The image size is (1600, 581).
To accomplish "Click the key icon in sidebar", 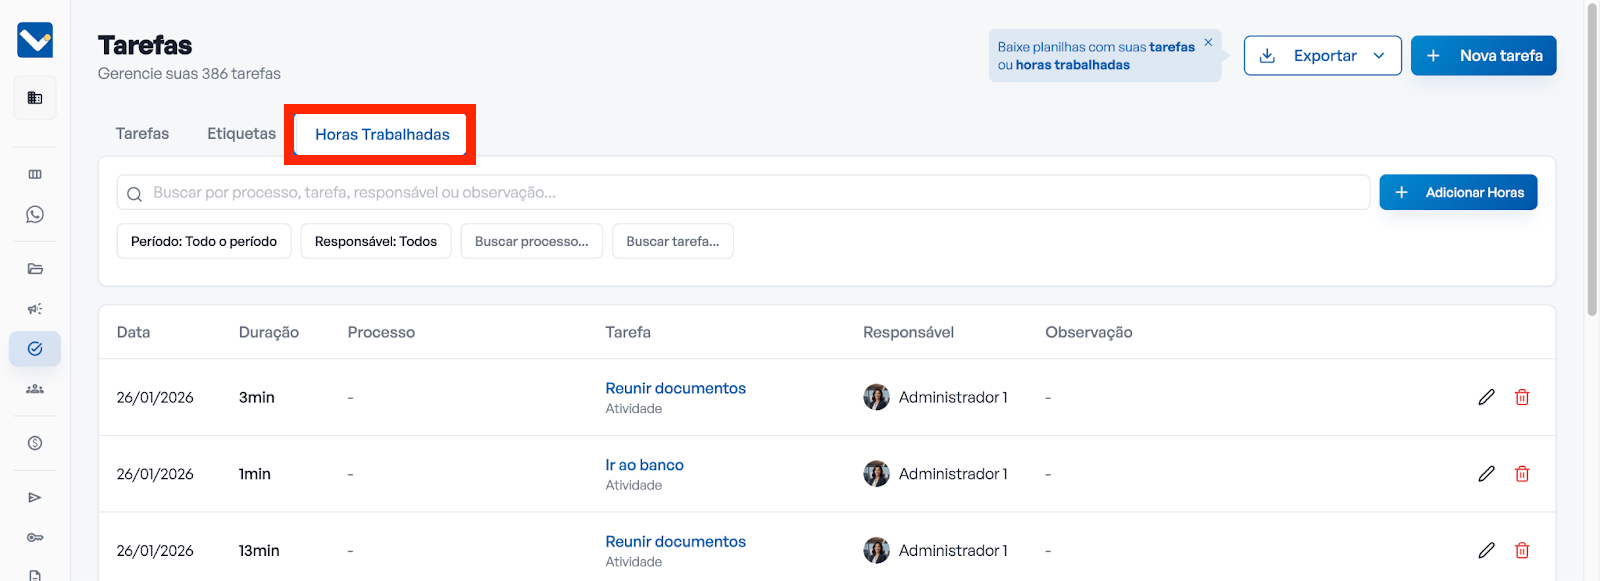I will tap(35, 538).
